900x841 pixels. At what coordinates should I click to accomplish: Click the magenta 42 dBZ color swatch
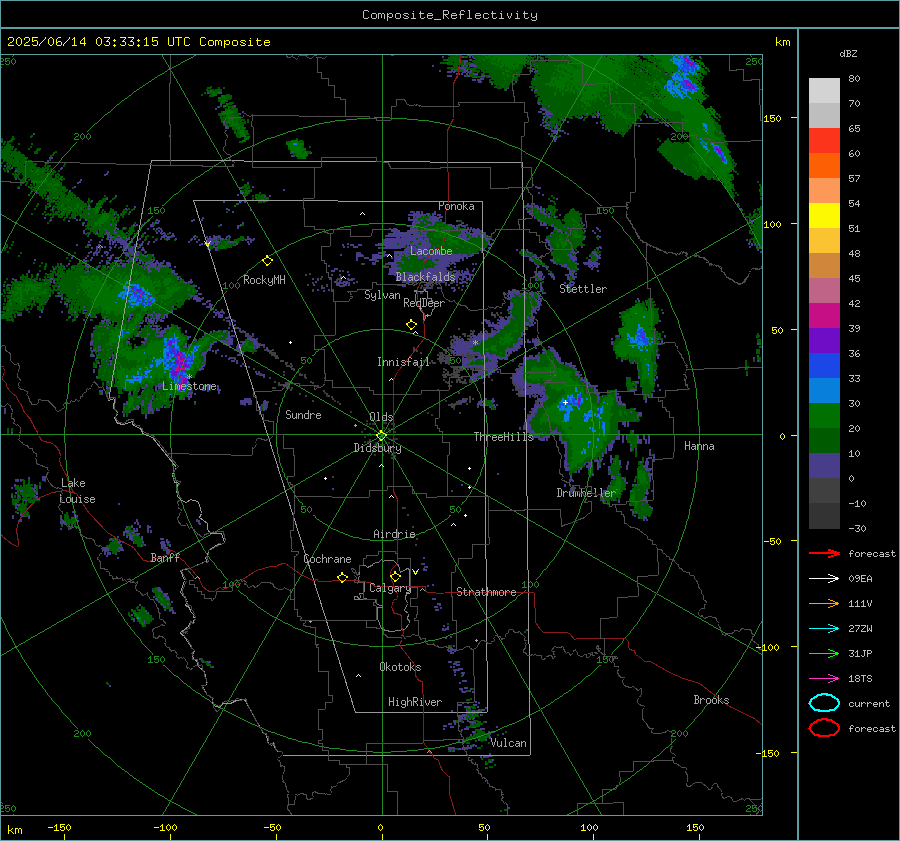pyautogui.click(x=824, y=316)
